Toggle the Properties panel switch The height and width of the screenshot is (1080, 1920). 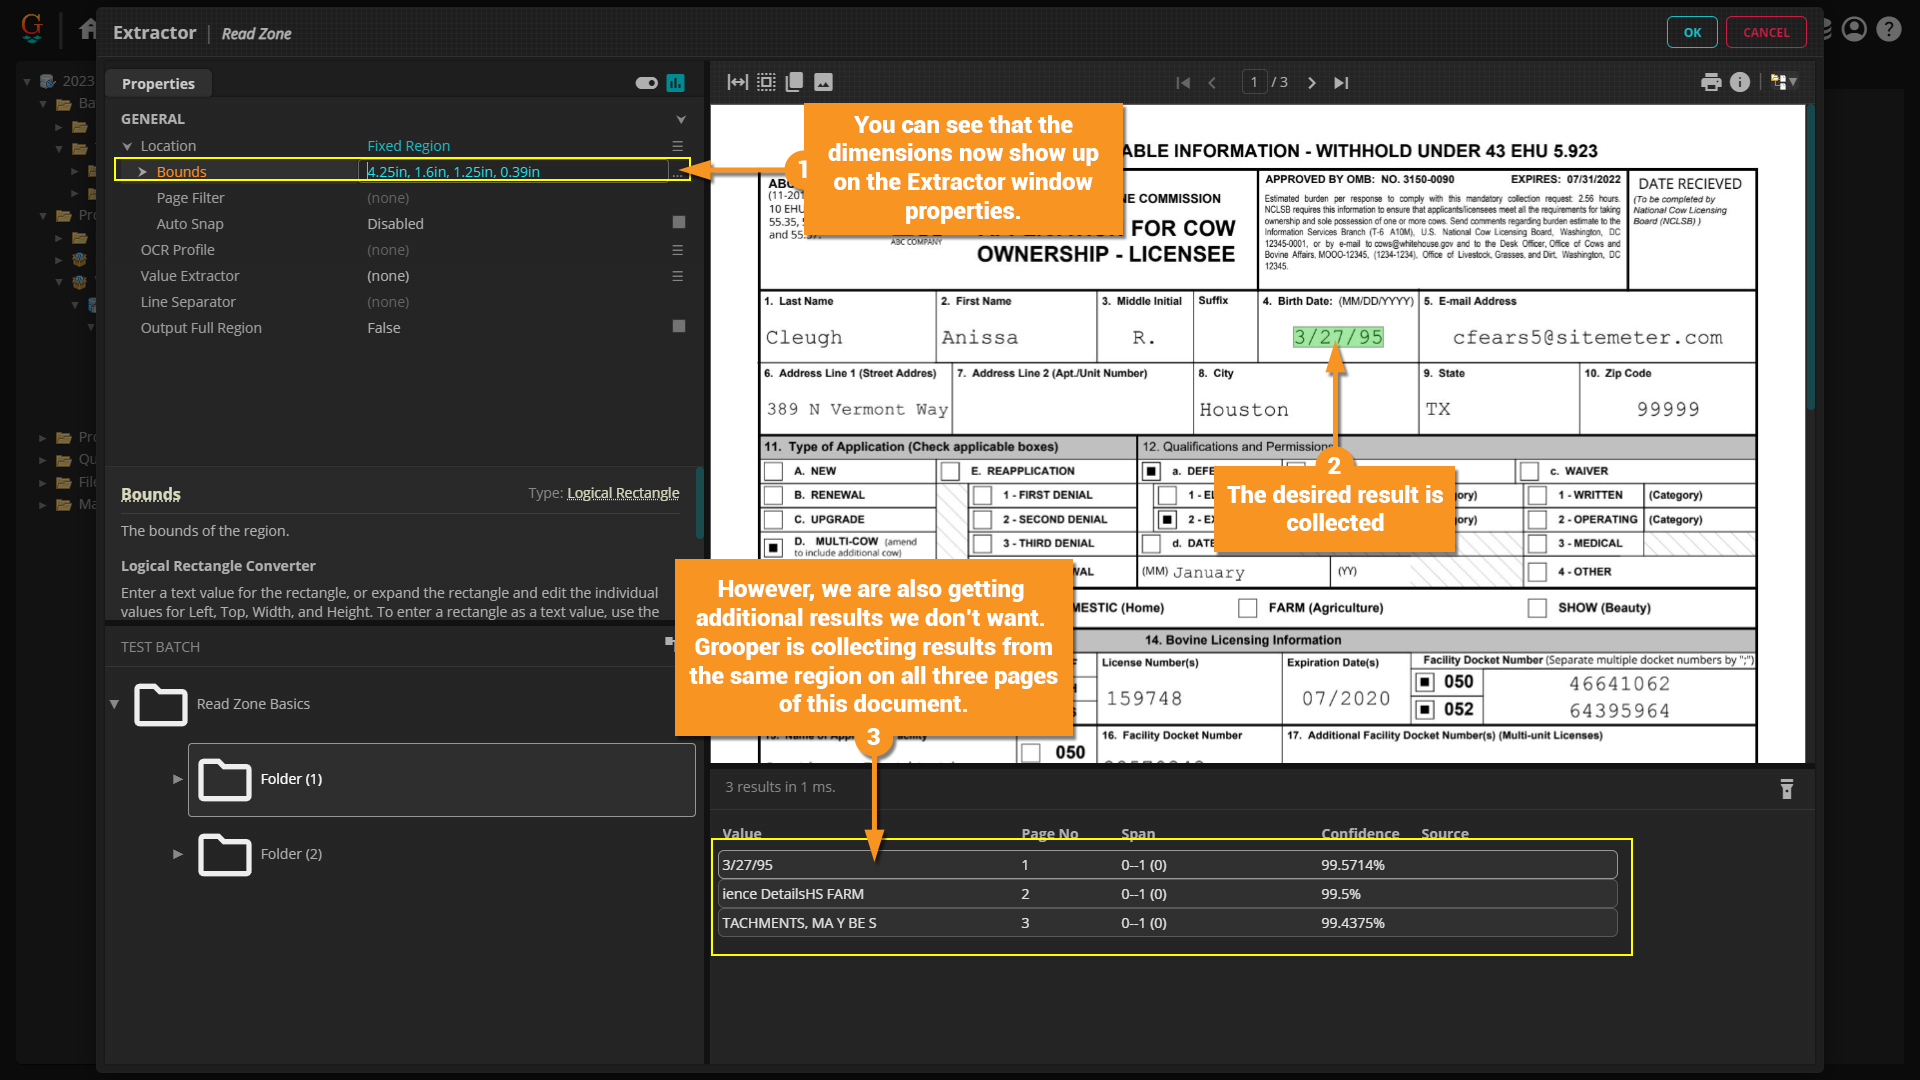(646, 83)
